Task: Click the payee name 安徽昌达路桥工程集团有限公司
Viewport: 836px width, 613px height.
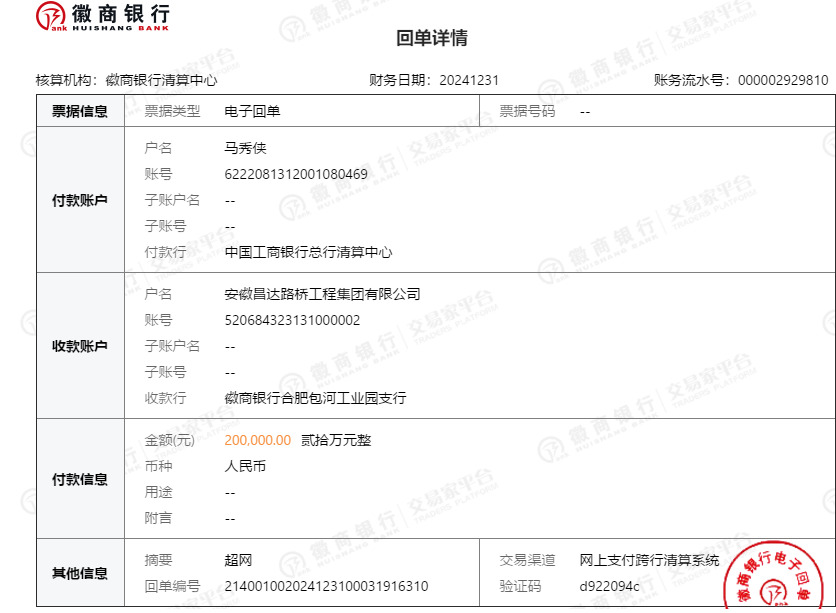Action: [322, 294]
